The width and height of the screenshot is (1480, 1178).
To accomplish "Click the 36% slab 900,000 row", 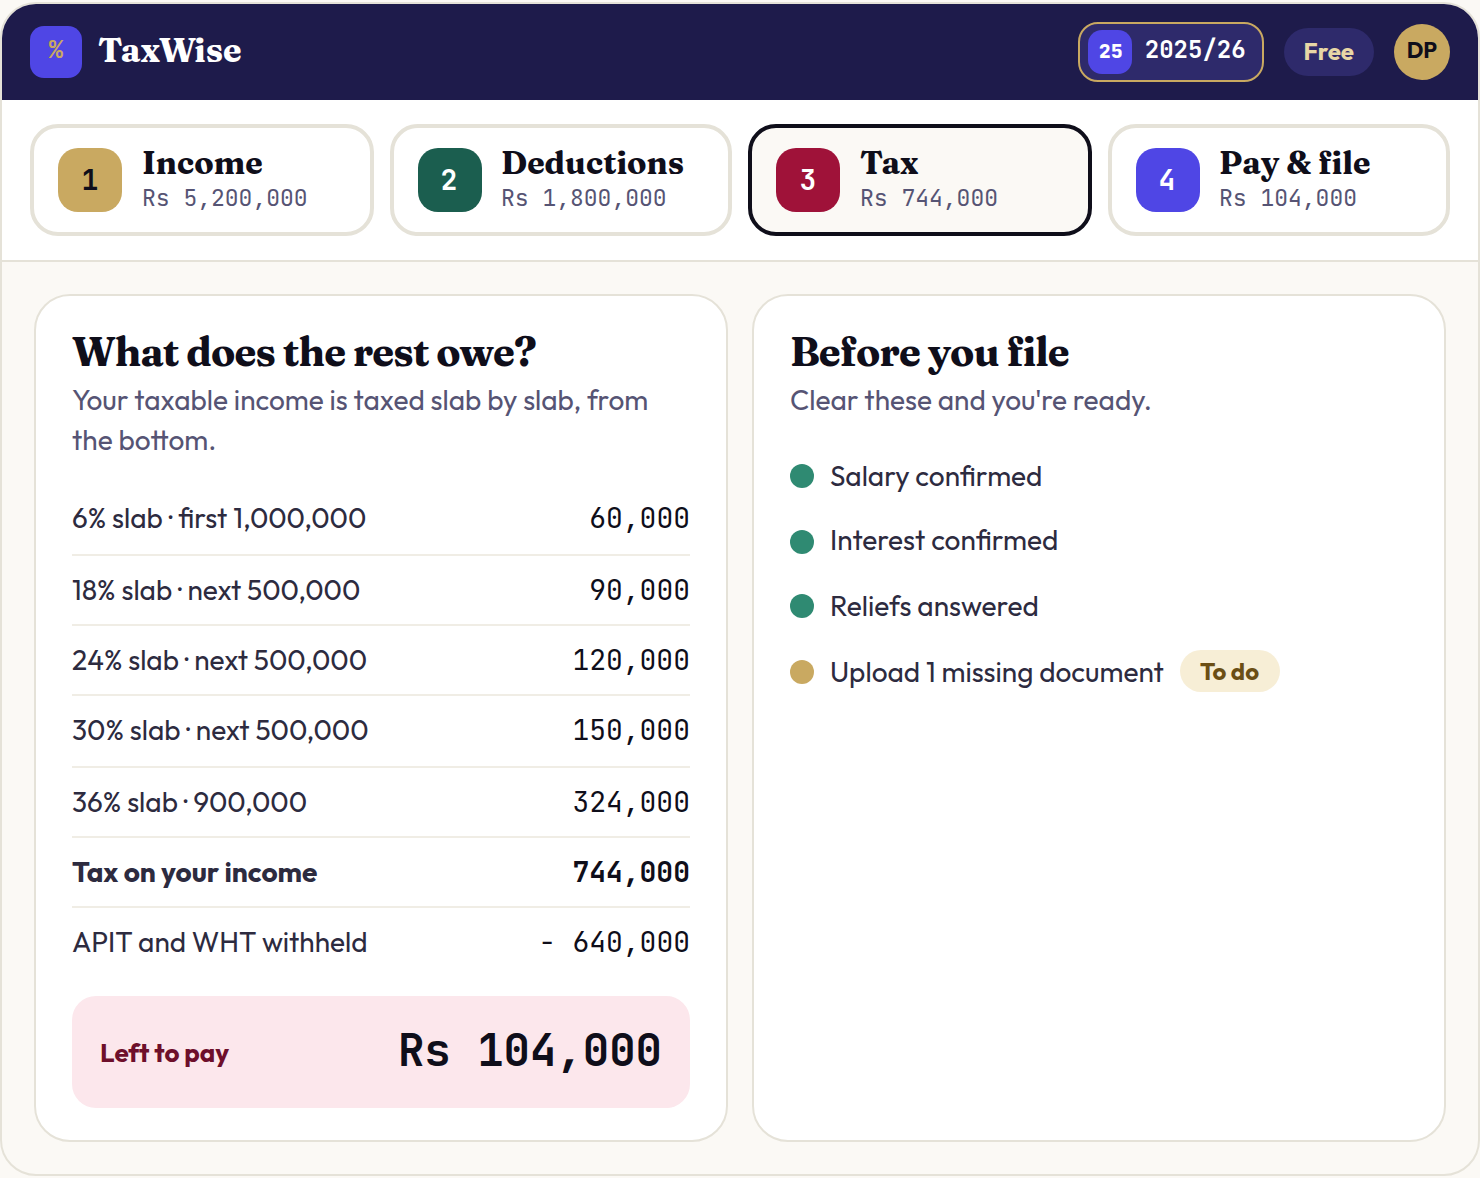I will [380, 802].
